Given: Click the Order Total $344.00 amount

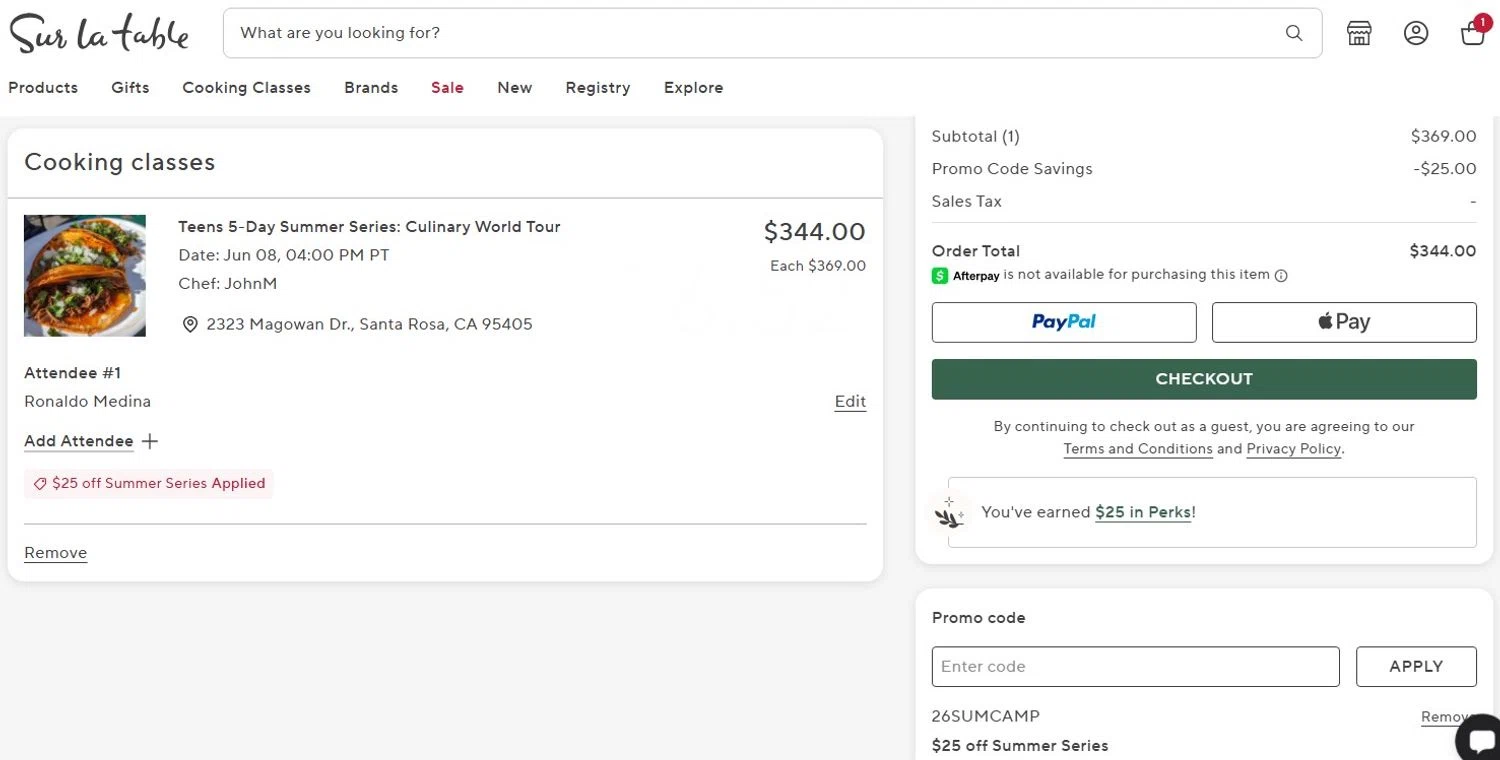Looking at the screenshot, I should click(1442, 251).
